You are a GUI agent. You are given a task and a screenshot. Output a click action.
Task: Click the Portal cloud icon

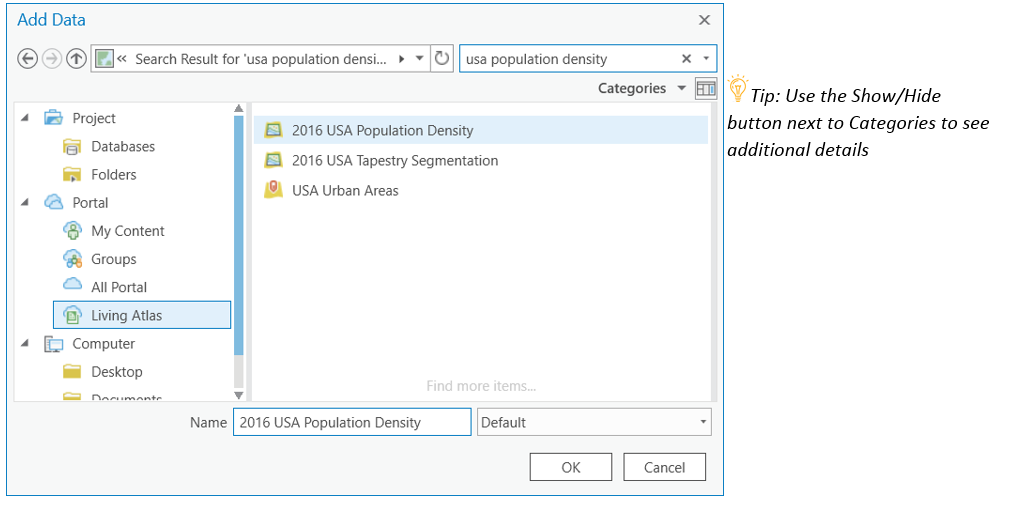[x=54, y=203]
